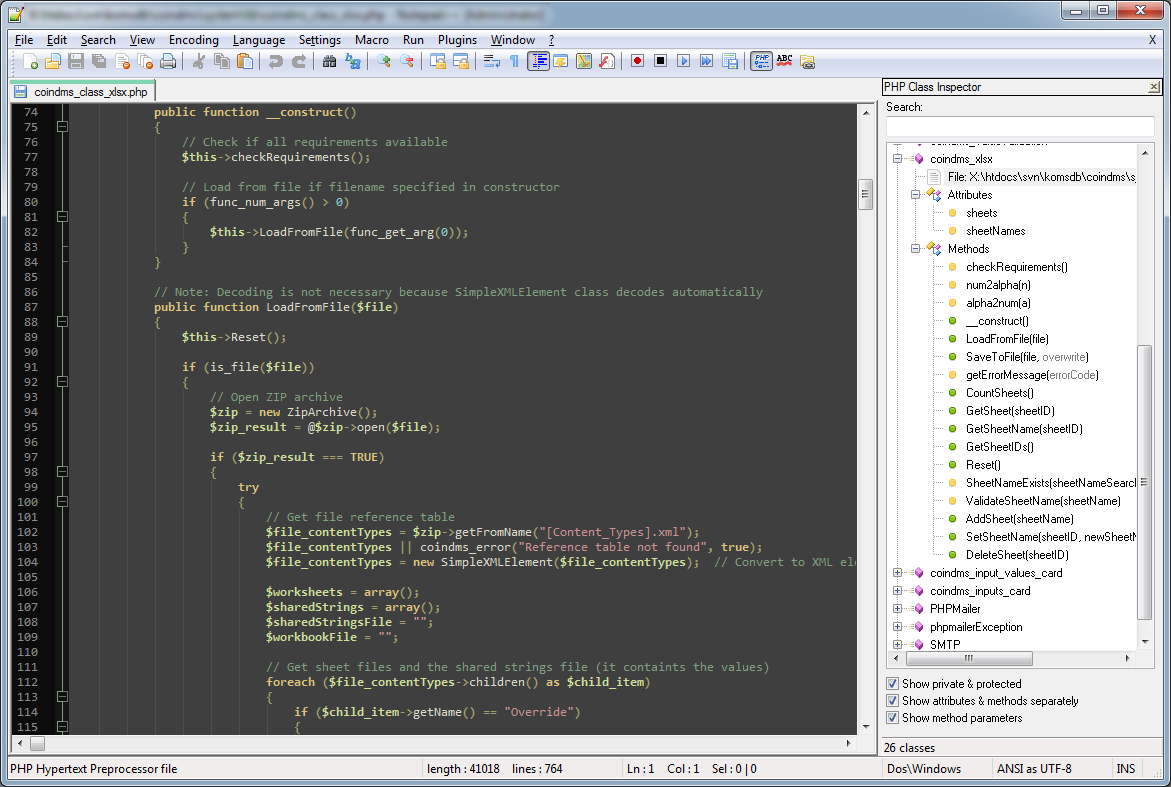Expand the coindms_input_values_card class
The image size is (1171, 787).
(x=898, y=573)
